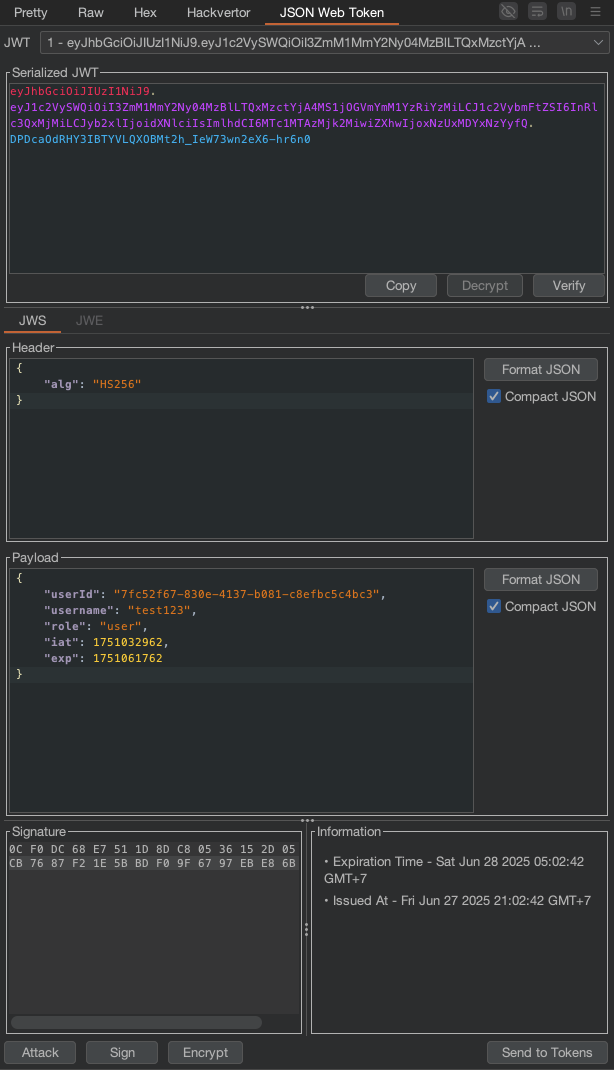Click the Sign button

[x=122, y=1052]
